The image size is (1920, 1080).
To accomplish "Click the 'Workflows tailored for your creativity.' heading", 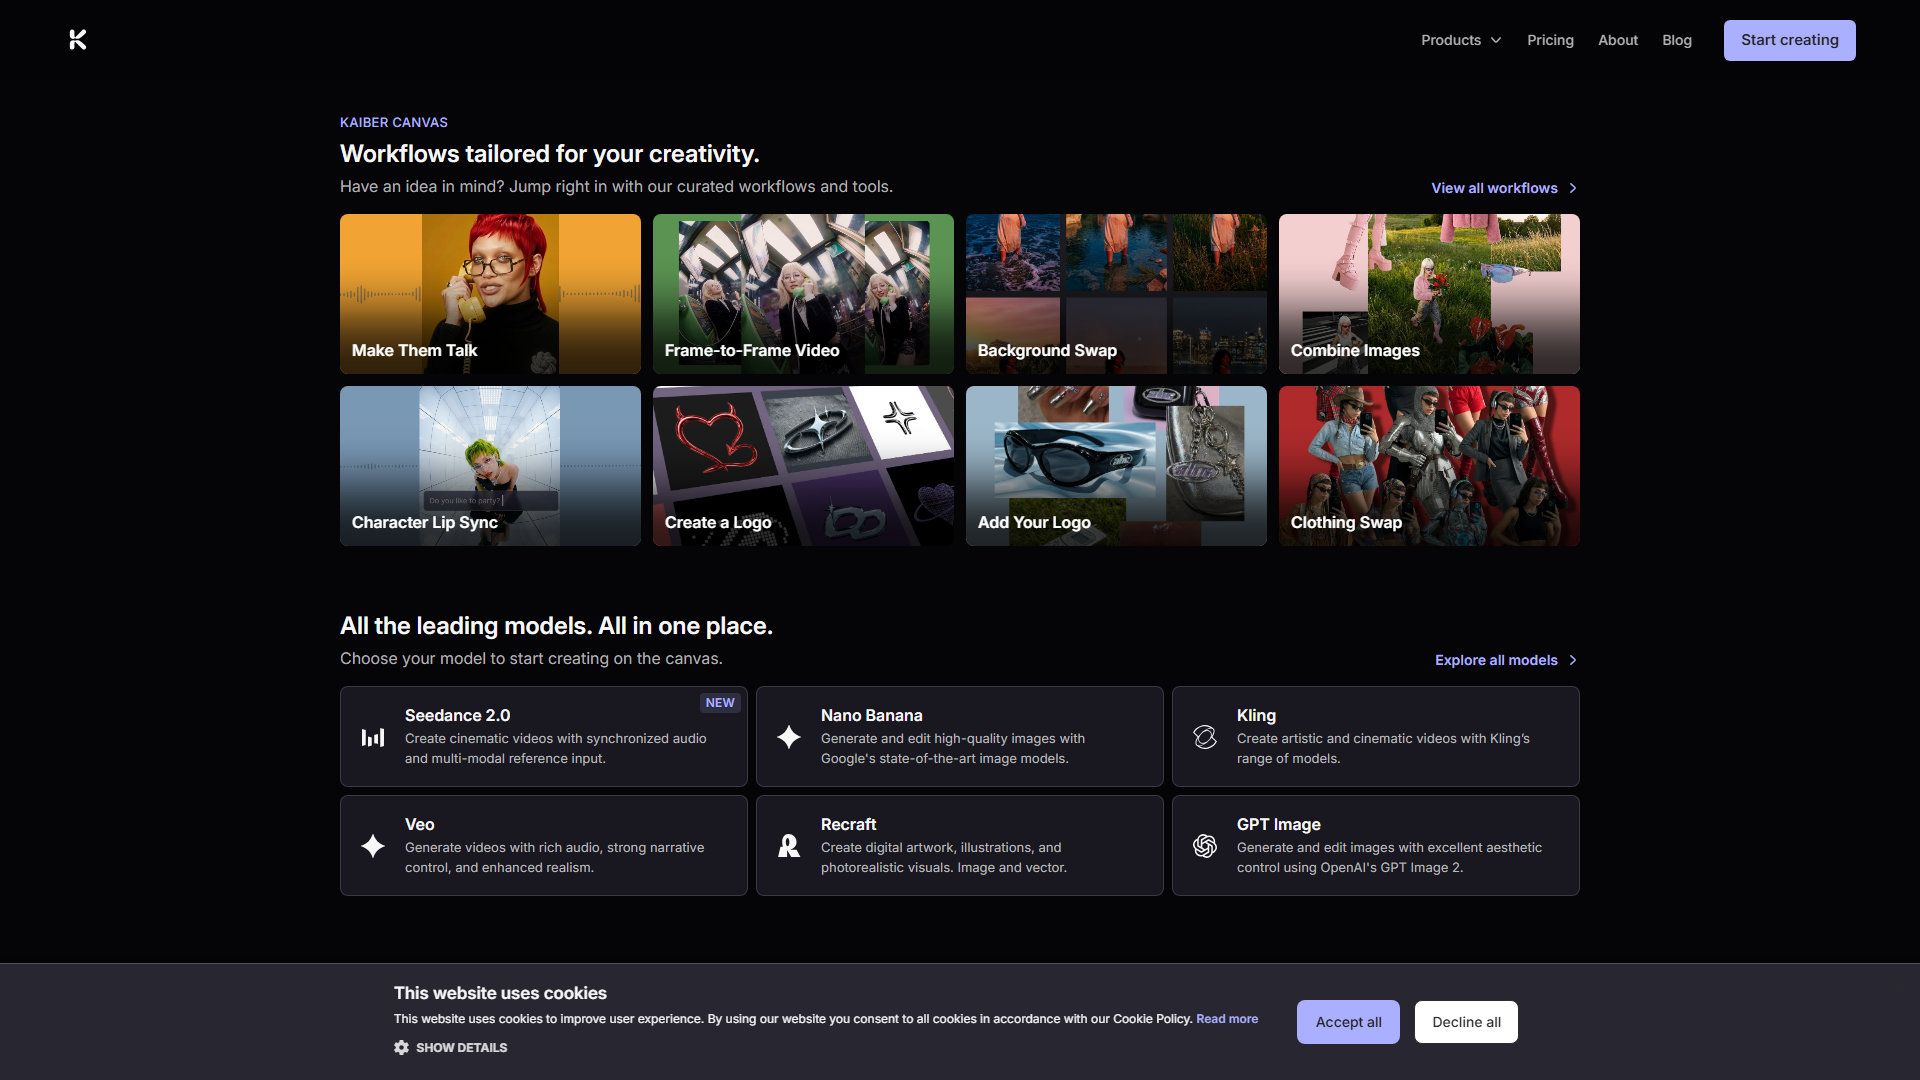I will click(x=550, y=153).
